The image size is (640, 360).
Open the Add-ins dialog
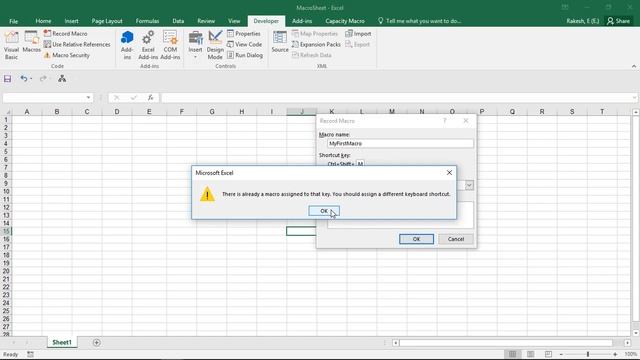pyautogui.click(x=127, y=45)
